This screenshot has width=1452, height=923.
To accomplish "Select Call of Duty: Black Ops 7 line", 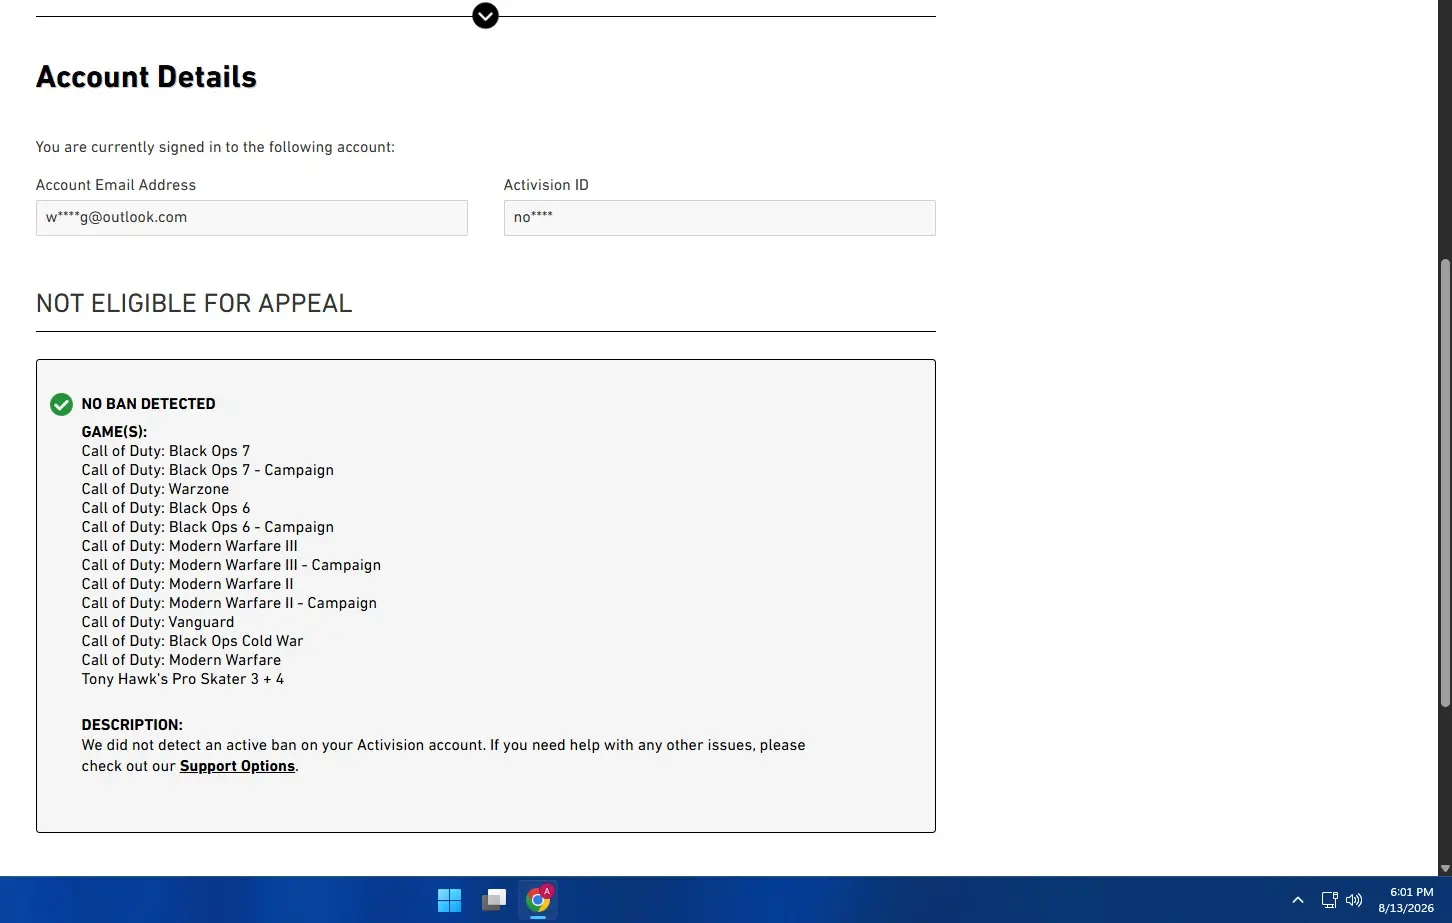I will click(166, 451).
